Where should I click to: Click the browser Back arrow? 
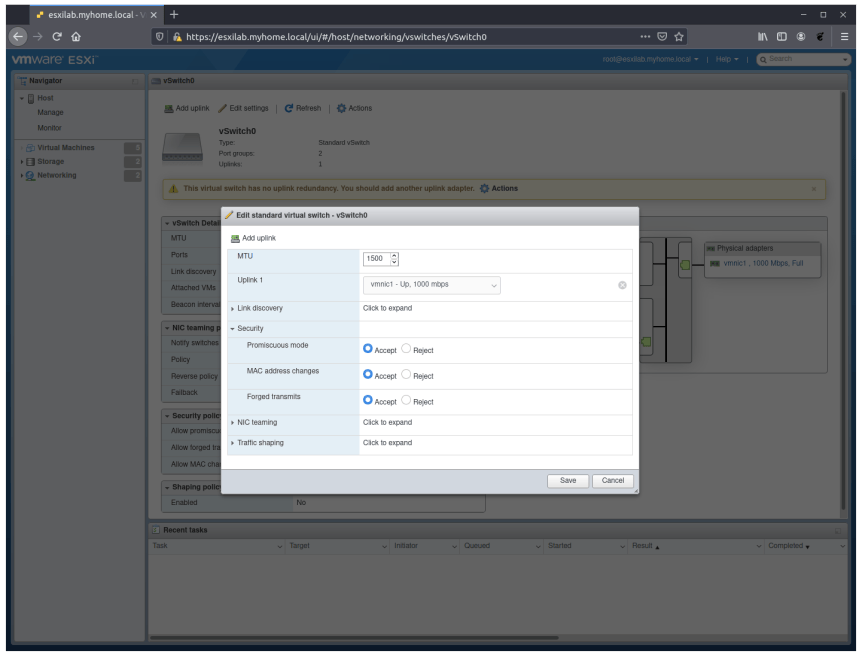pos(18,37)
